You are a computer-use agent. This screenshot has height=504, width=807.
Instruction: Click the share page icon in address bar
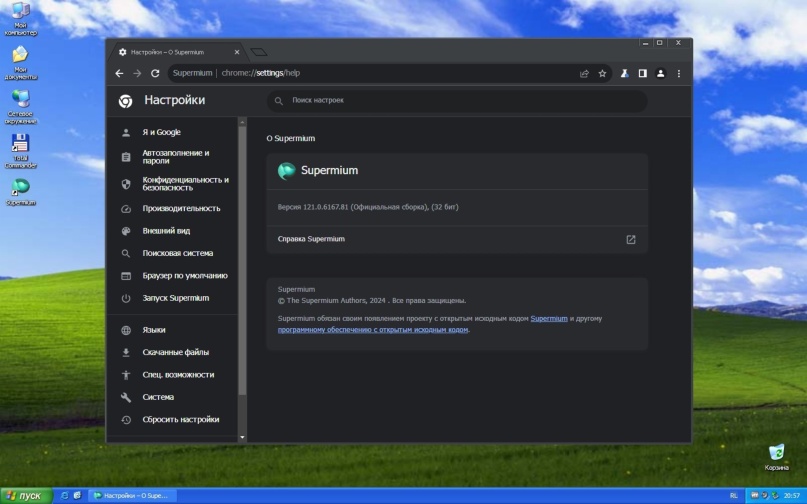click(x=584, y=74)
